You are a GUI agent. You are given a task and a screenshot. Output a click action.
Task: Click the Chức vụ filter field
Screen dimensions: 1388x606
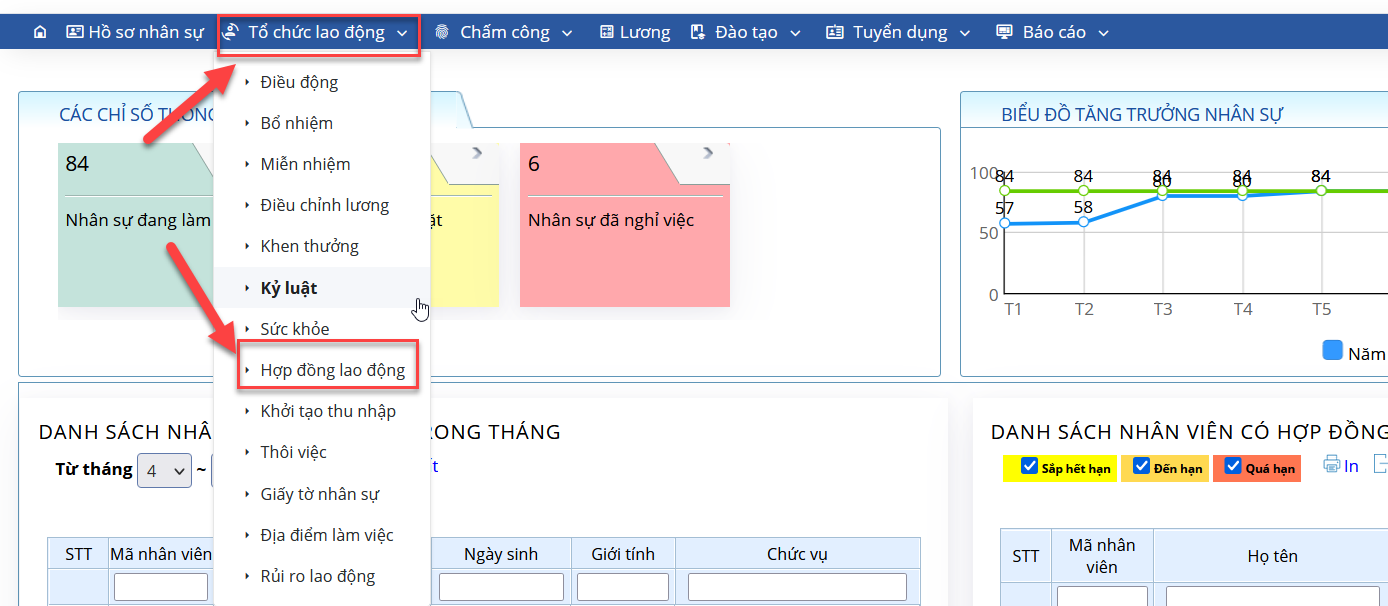coord(797,587)
